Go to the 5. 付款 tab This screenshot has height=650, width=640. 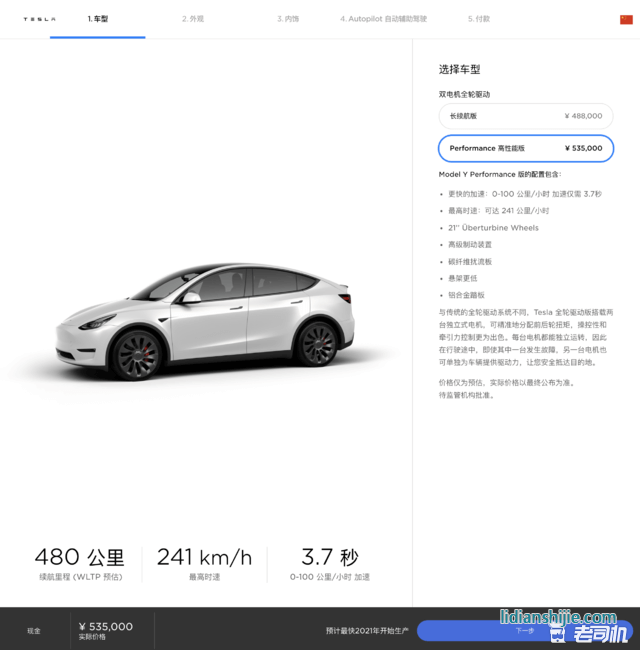point(479,19)
